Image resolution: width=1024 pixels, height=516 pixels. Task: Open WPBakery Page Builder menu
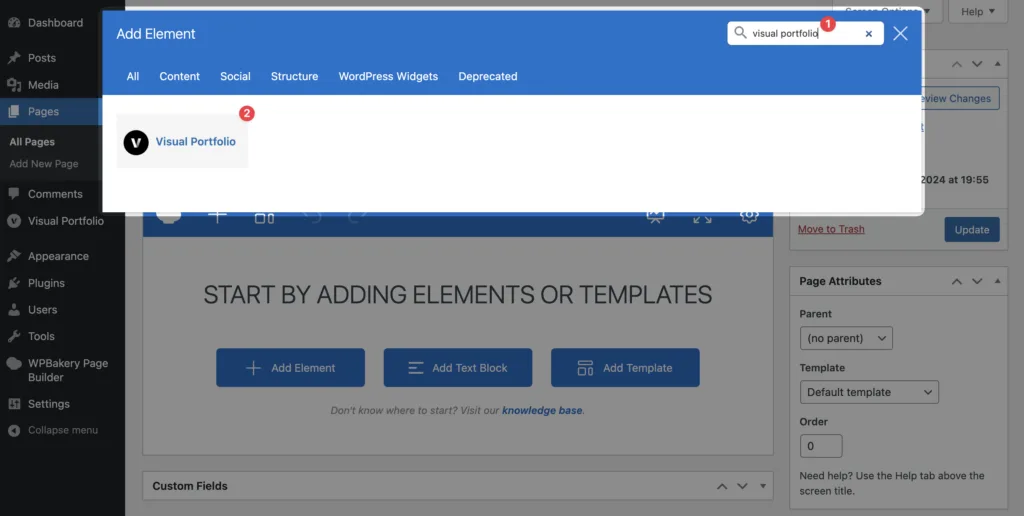pyautogui.click(x=59, y=370)
